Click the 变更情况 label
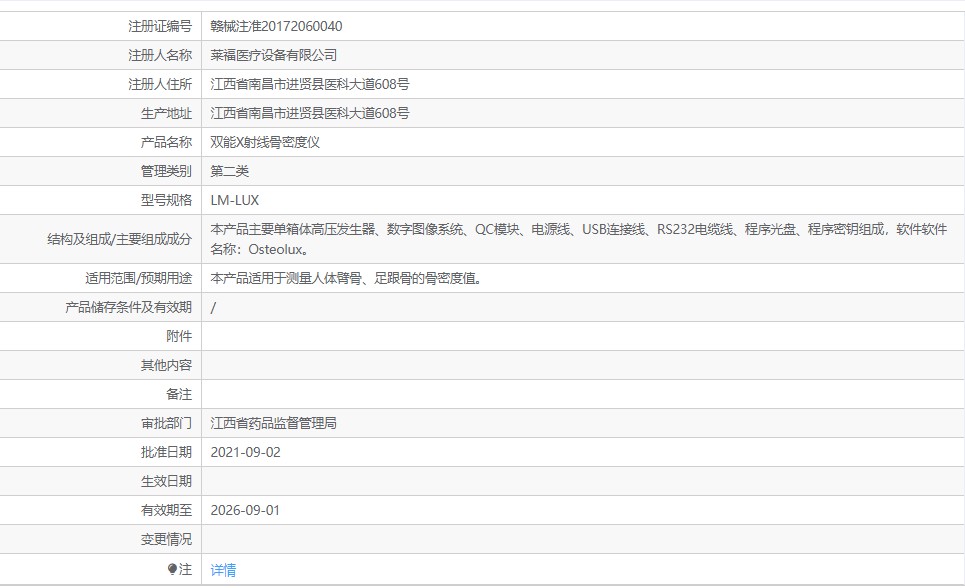The width and height of the screenshot is (965, 588). click(x=166, y=539)
